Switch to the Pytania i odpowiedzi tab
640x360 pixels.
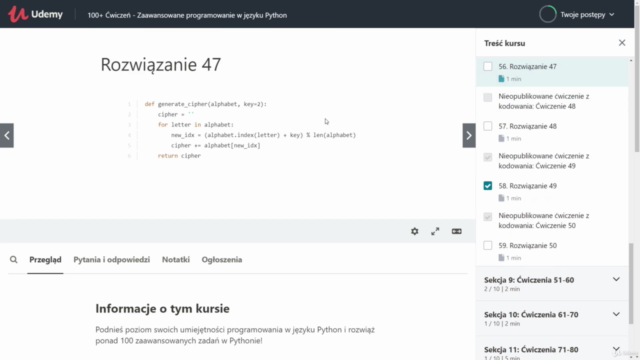[x=111, y=260]
